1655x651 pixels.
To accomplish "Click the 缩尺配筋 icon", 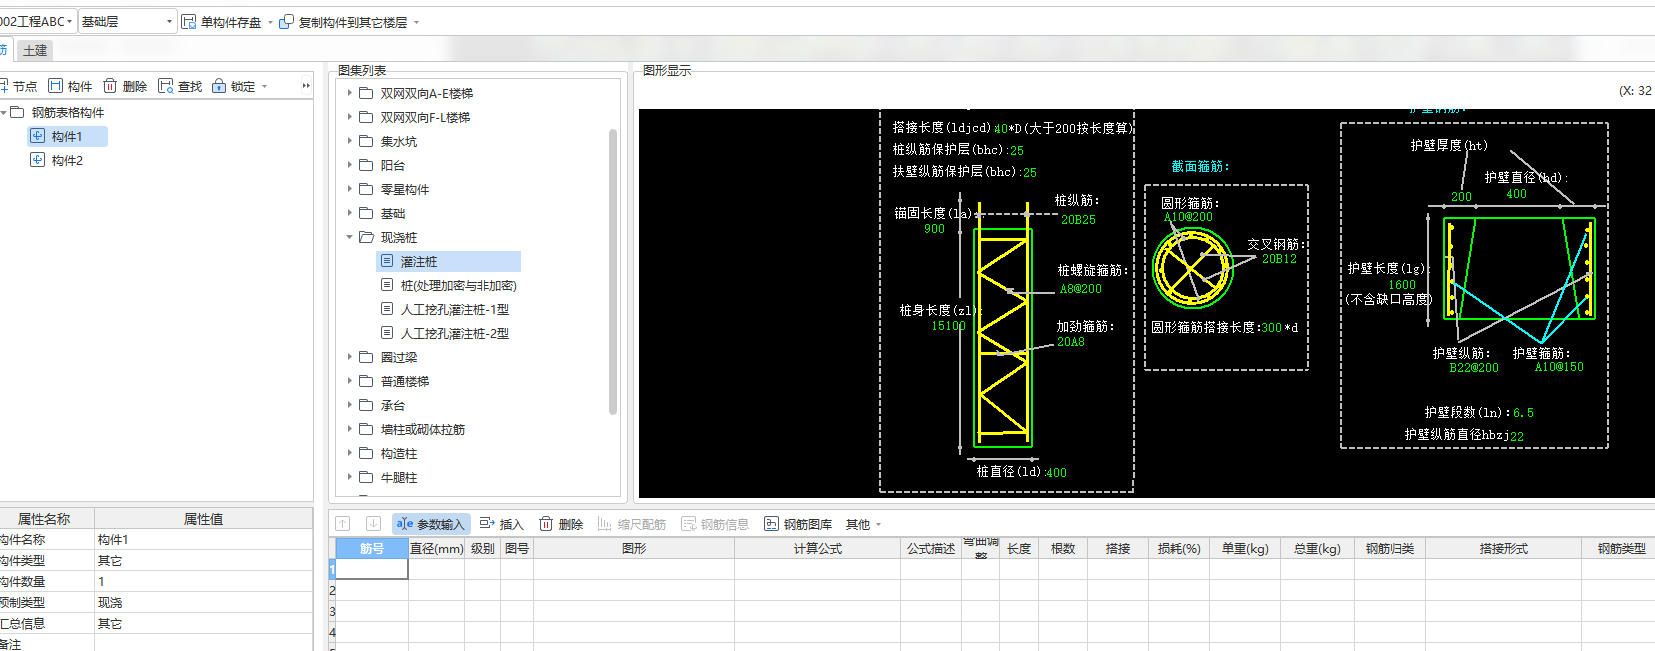I will pos(604,524).
